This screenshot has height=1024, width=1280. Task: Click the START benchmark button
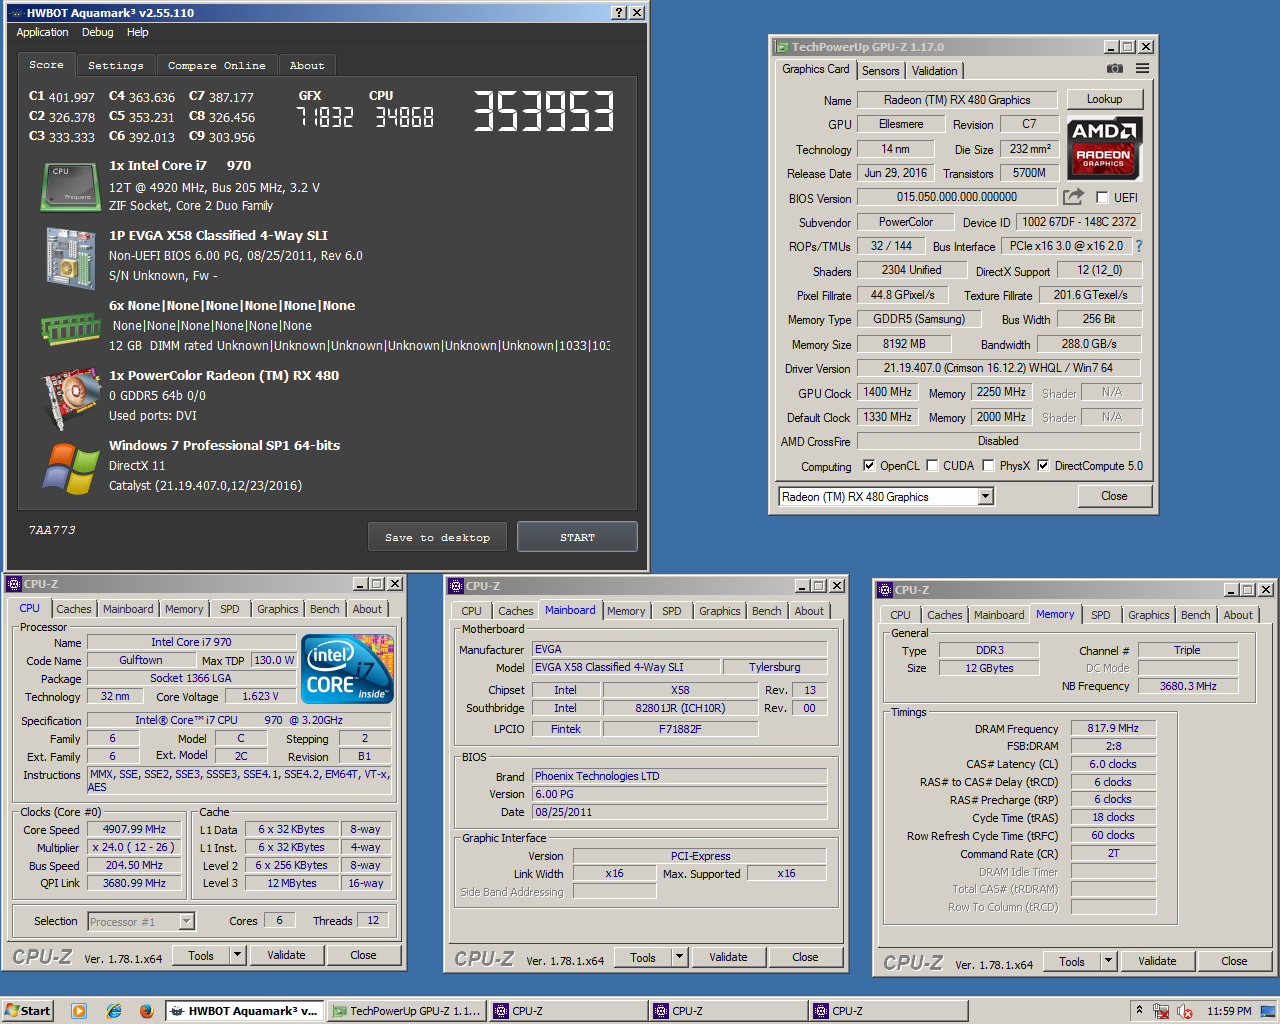[x=577, y=537]
